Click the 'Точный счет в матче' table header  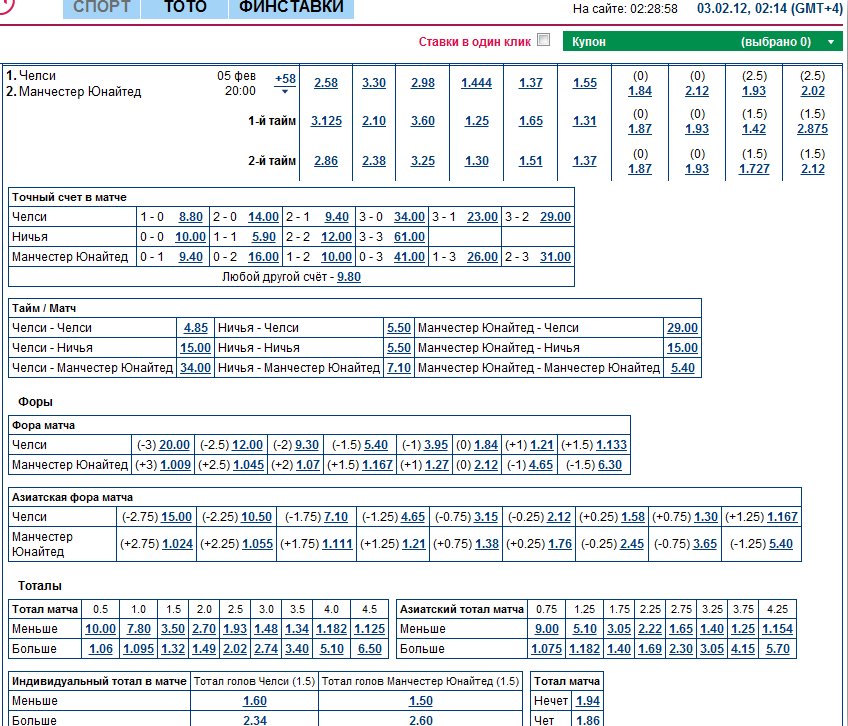(x=69, y=197)
